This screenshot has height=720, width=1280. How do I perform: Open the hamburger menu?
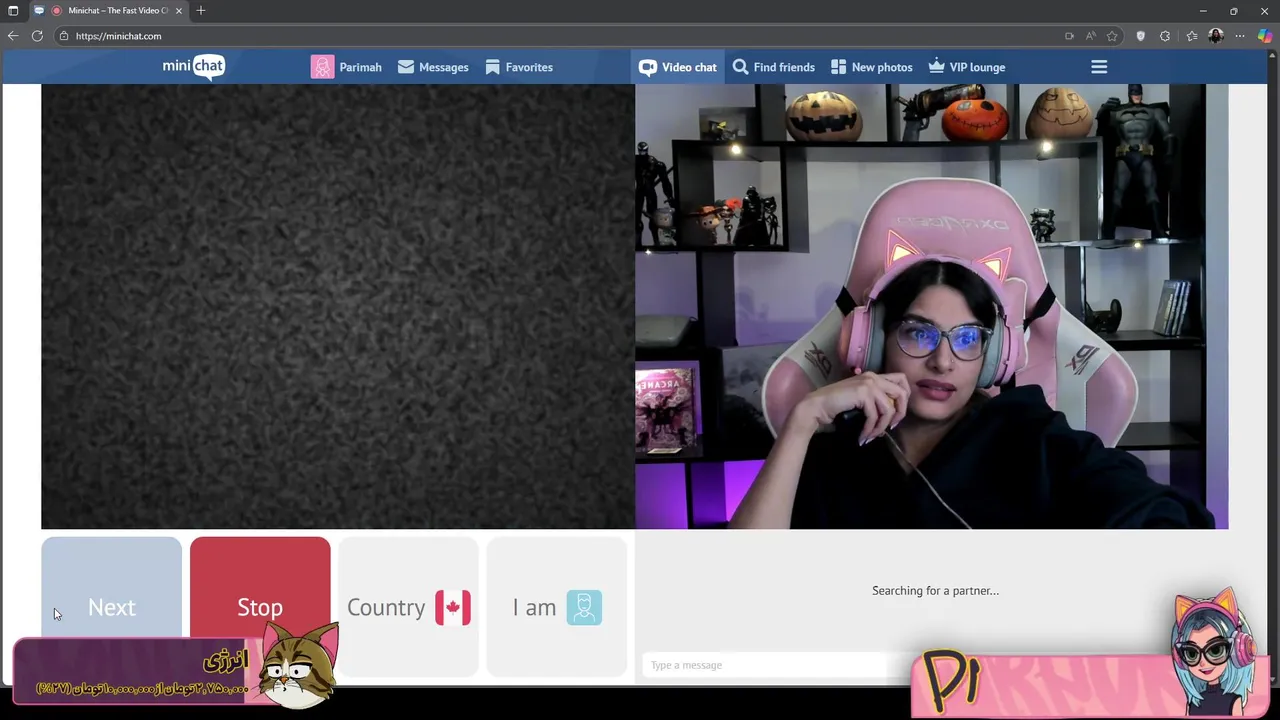tap(1099, 67)
